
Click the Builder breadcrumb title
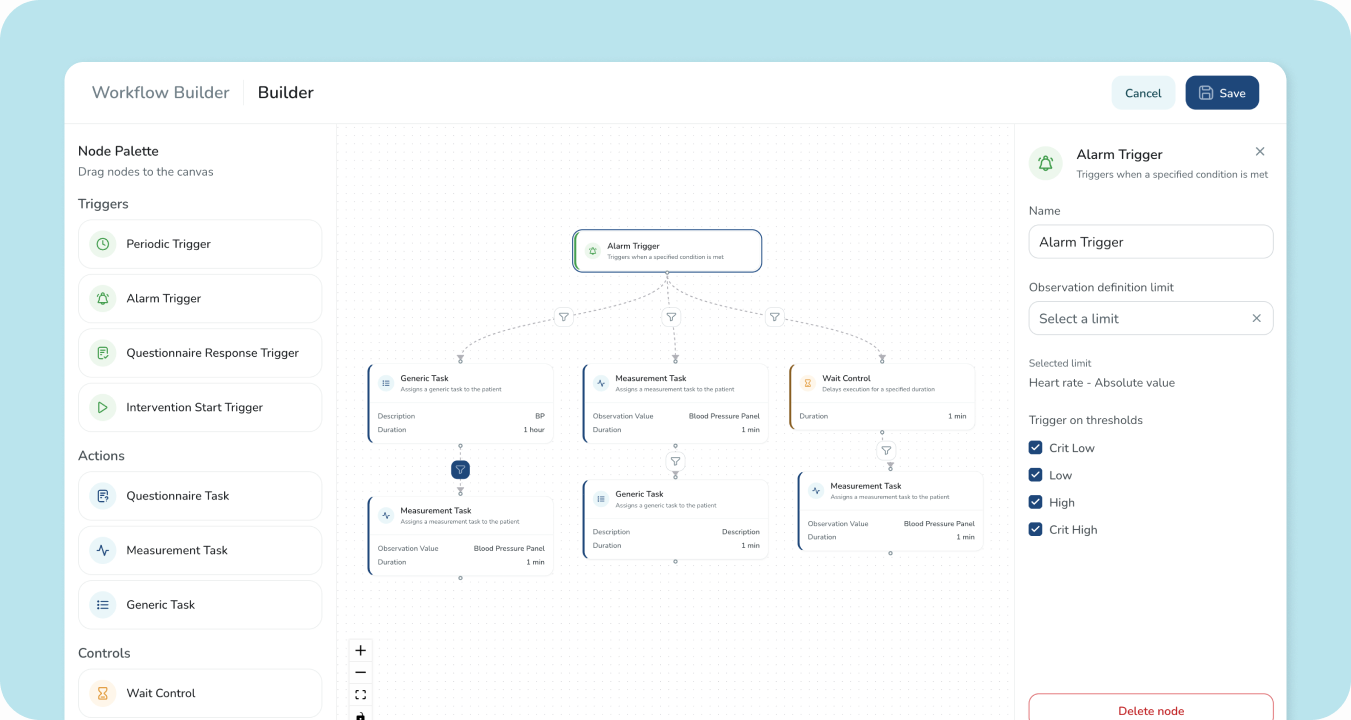point(286,93)
